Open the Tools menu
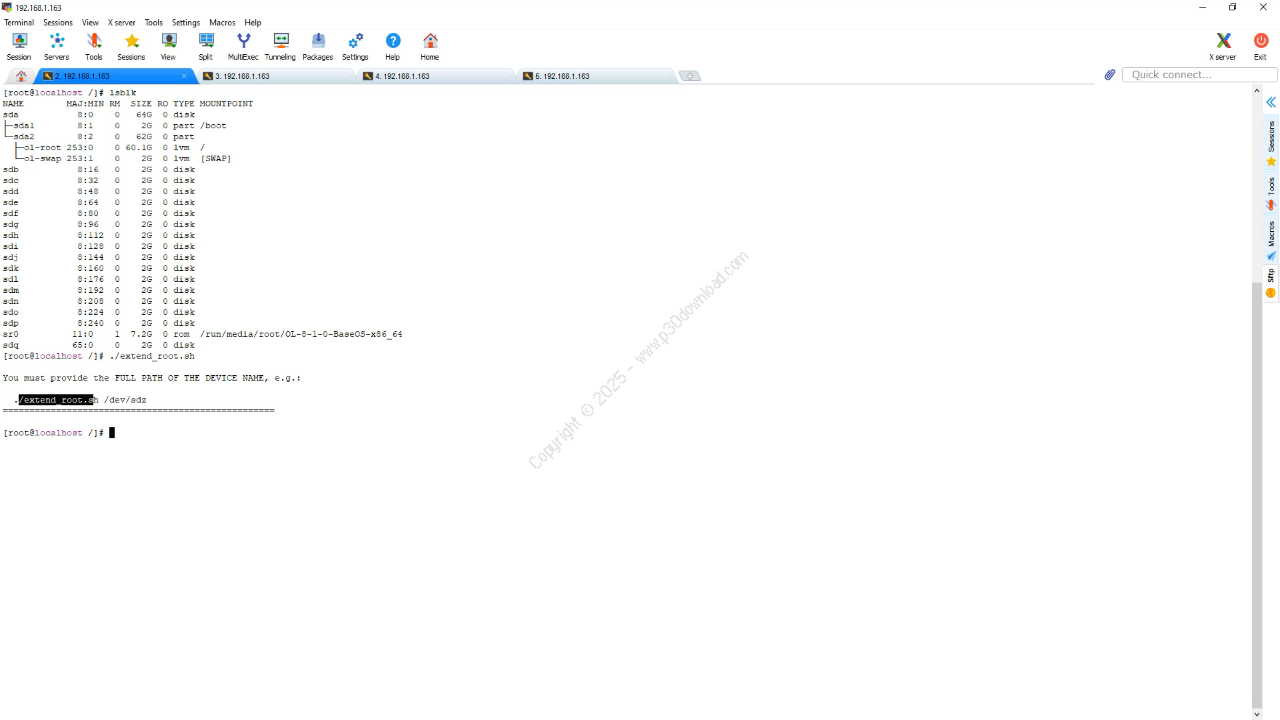 [153, 22]
